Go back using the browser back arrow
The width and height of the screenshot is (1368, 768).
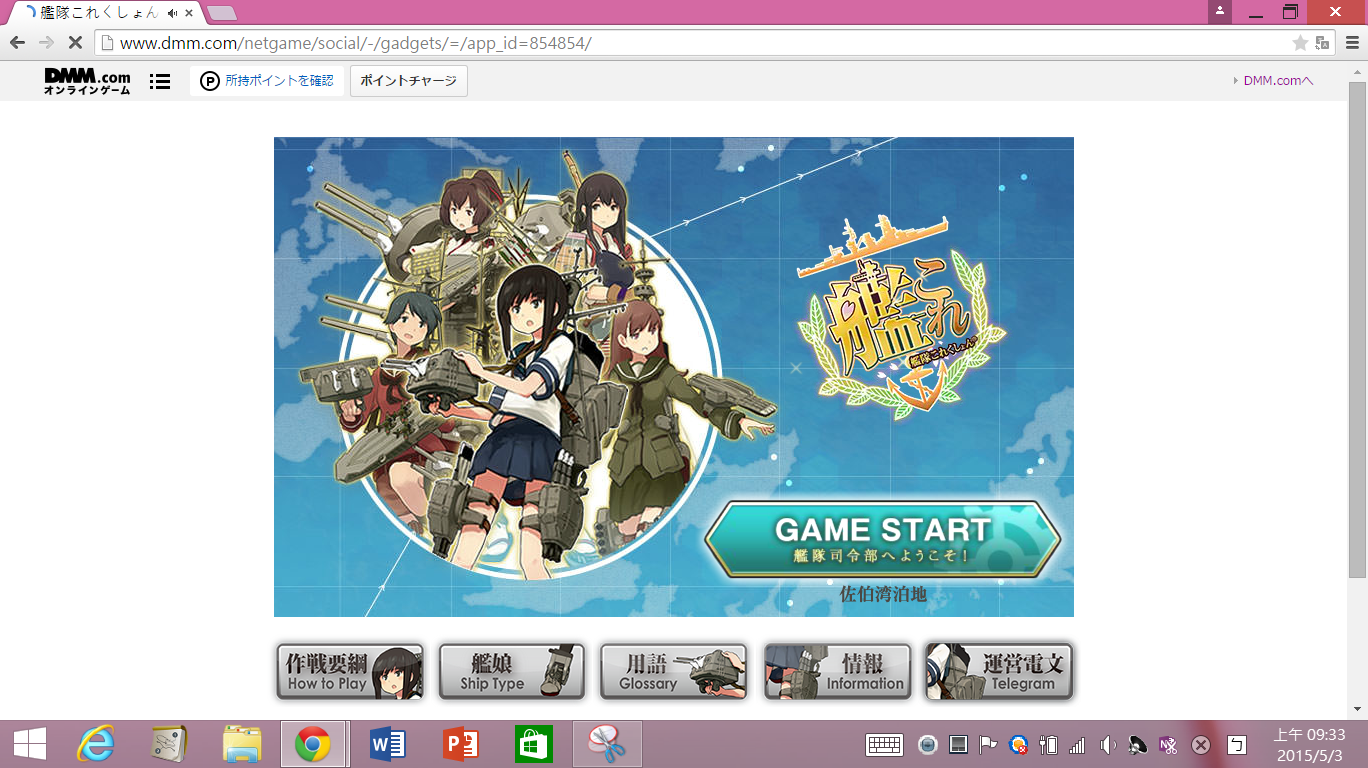pos(17,43)
